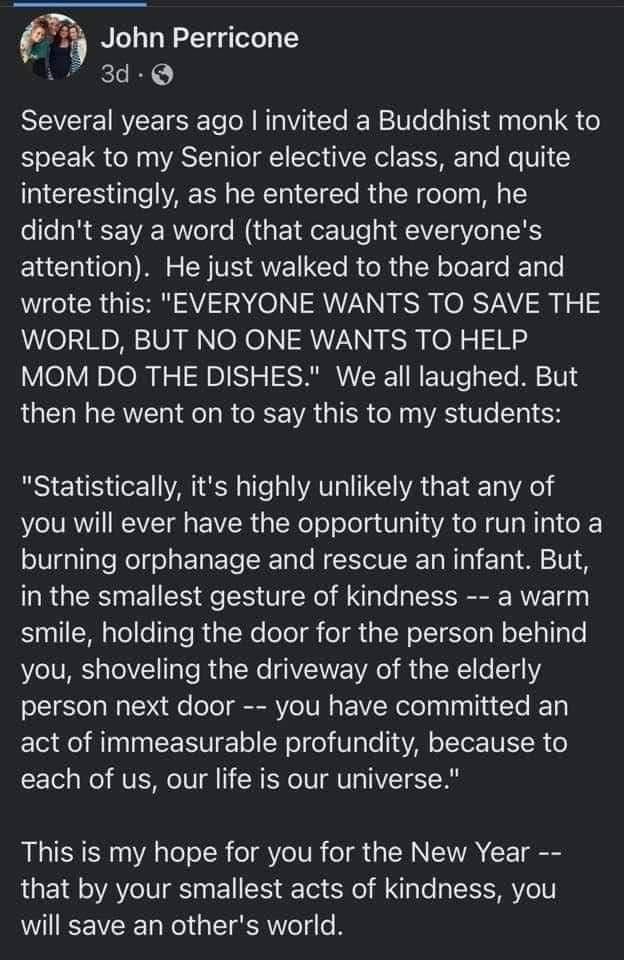
Task: Open the John Perricone profile name link
Action: [200, 38]
